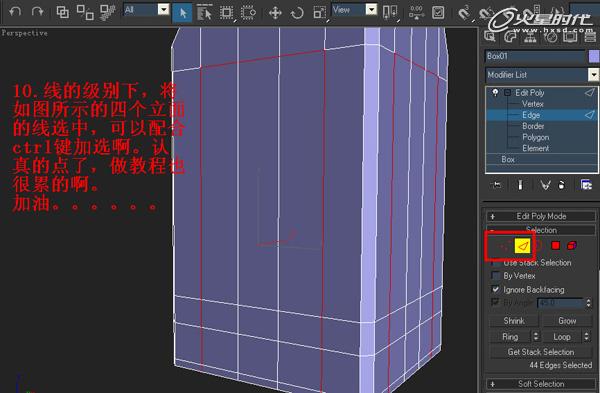Click the Redo arrow icon

pyautogui.click(x=38, y=11)
